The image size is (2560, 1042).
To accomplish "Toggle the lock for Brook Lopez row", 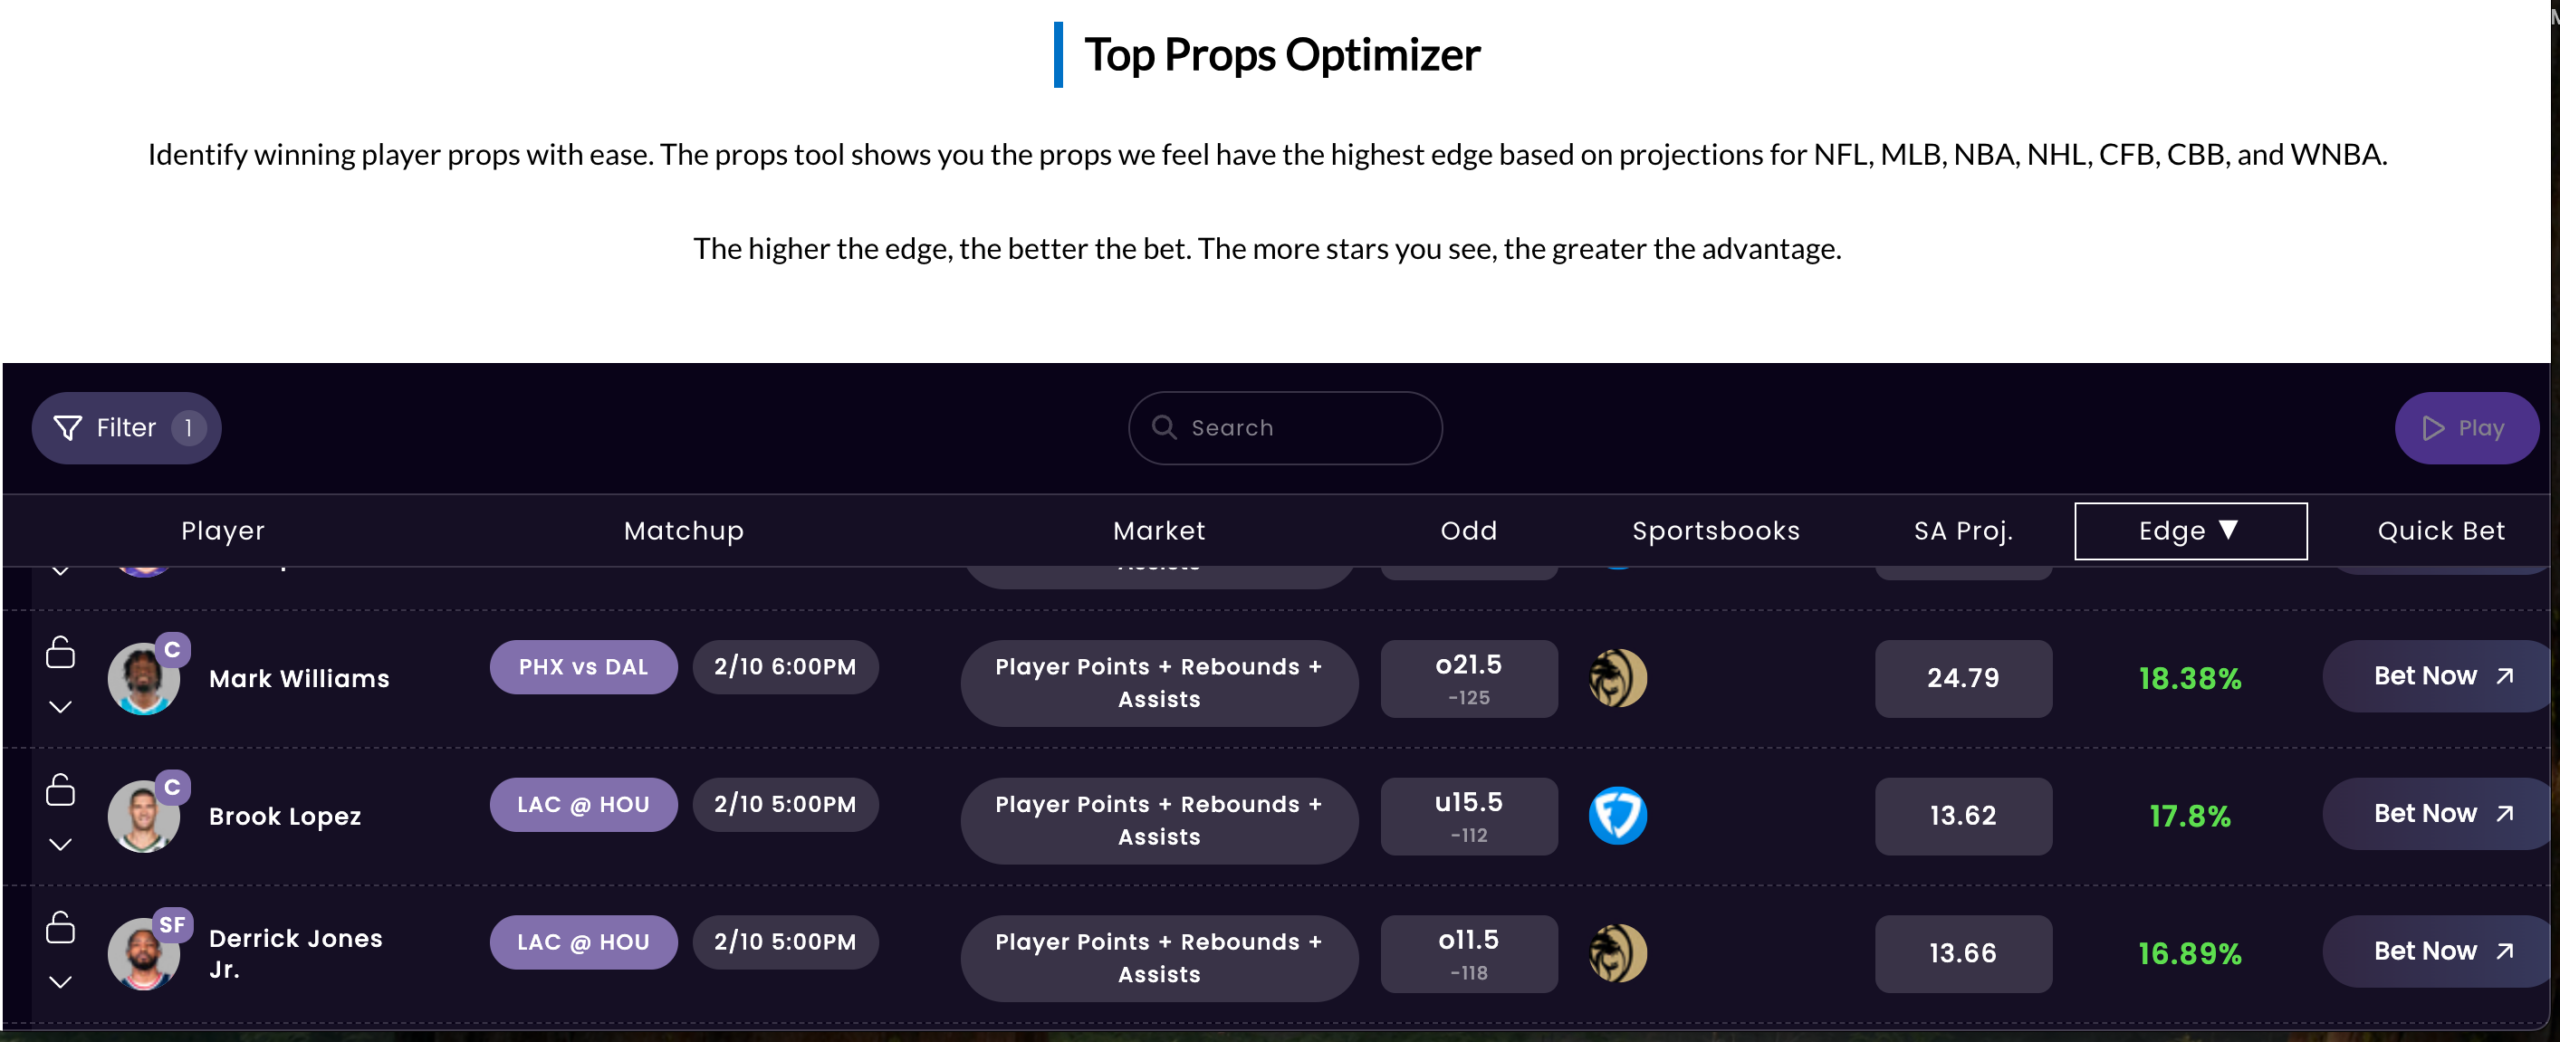I will 60,790.
